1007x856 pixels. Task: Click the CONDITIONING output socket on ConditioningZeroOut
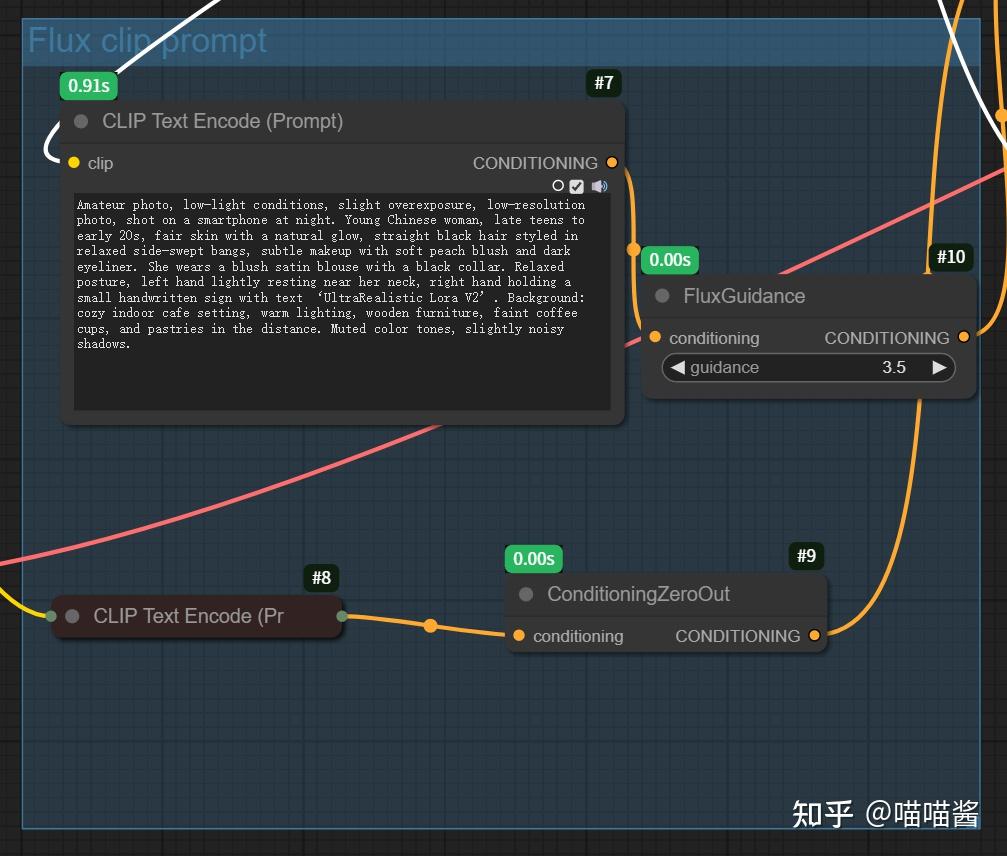(814, 635)
